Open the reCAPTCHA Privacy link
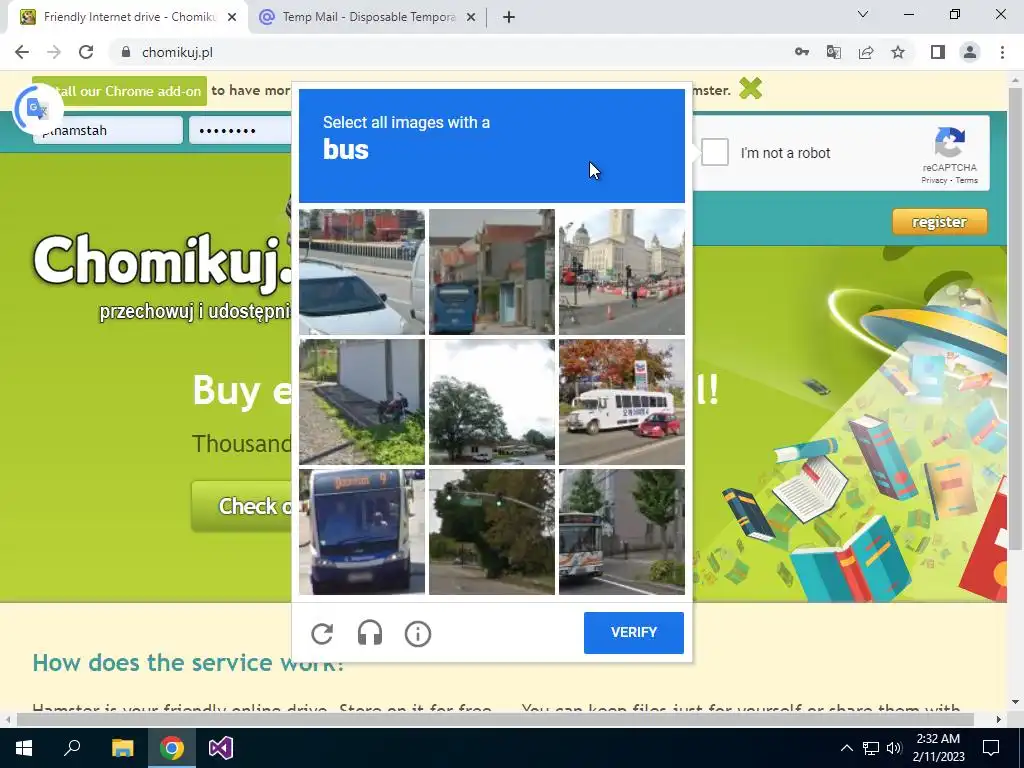This screenshot has width=1024, height=768. pyautogui.click(x=934, y=180)
